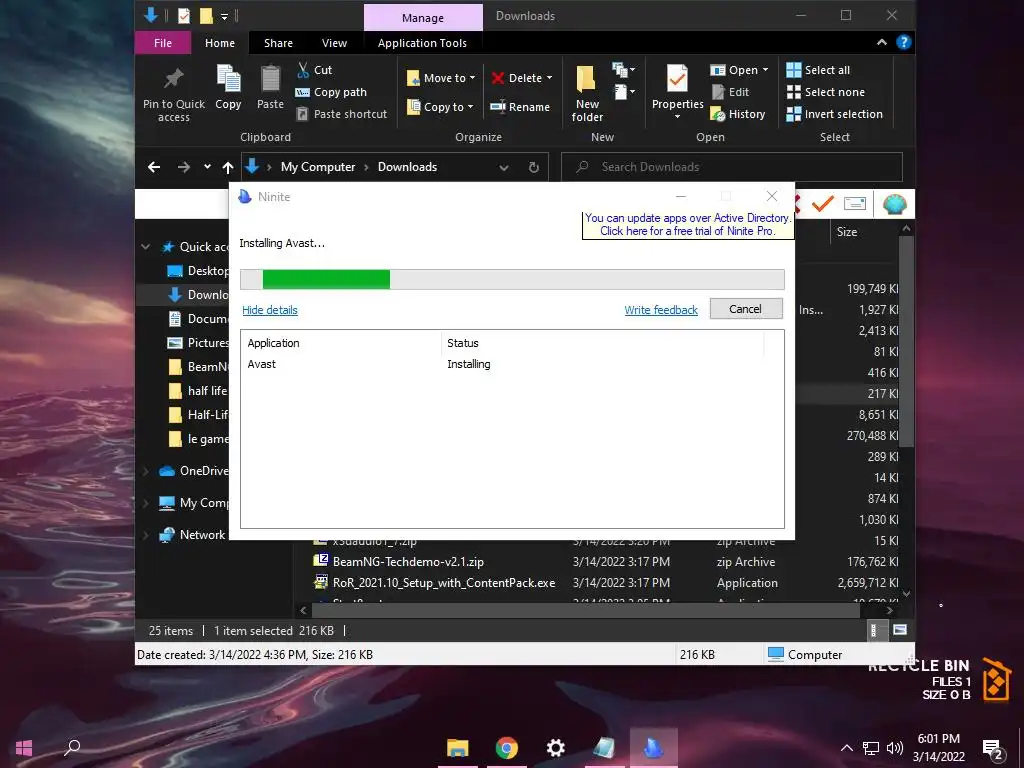Screen dimensions: 1024x768
Task: Open the Application Tools tab
Action: (x=422, y=43)
